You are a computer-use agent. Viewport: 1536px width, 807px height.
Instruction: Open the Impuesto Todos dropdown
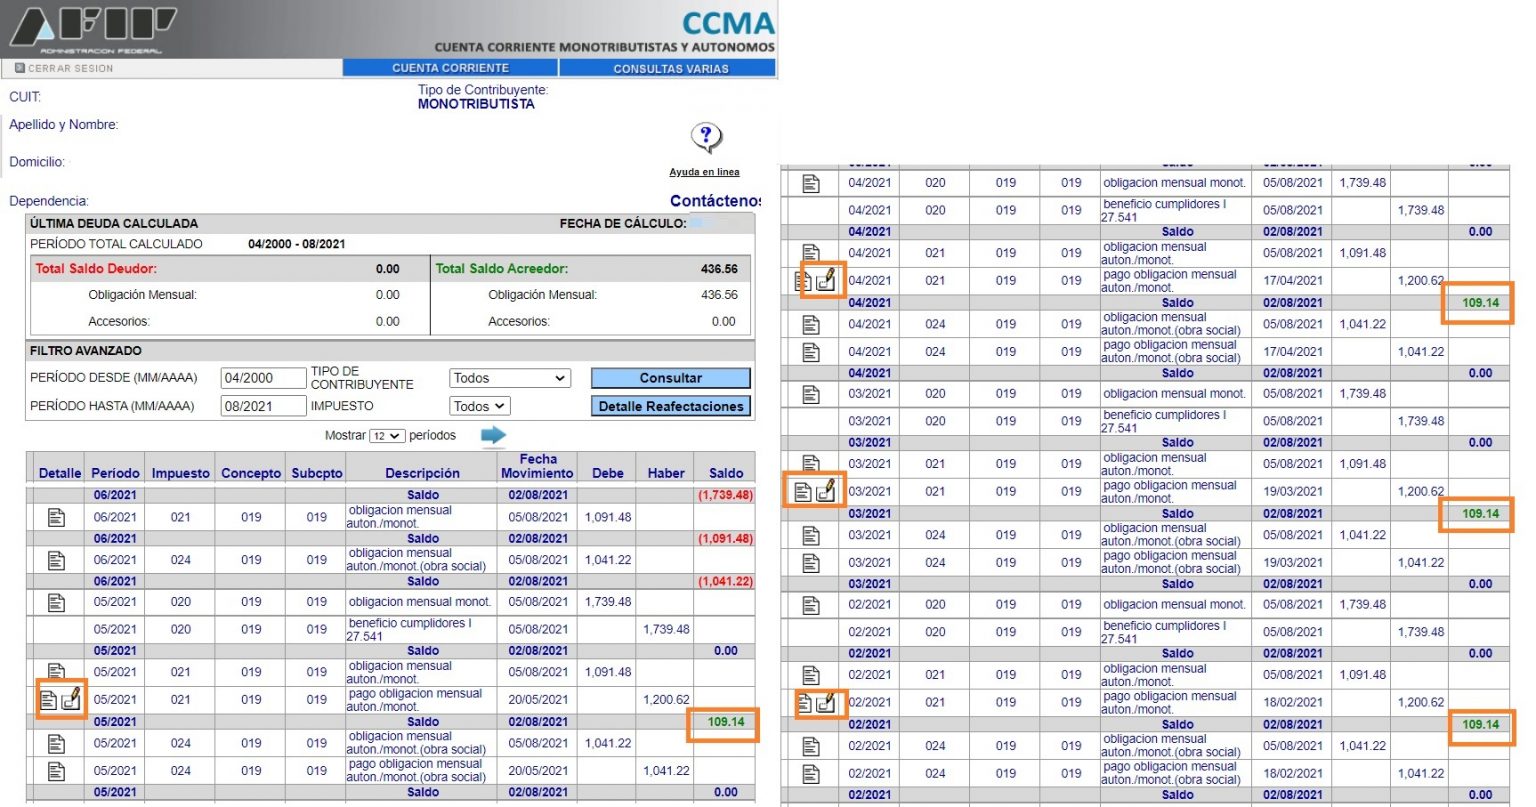click(480, 406)
